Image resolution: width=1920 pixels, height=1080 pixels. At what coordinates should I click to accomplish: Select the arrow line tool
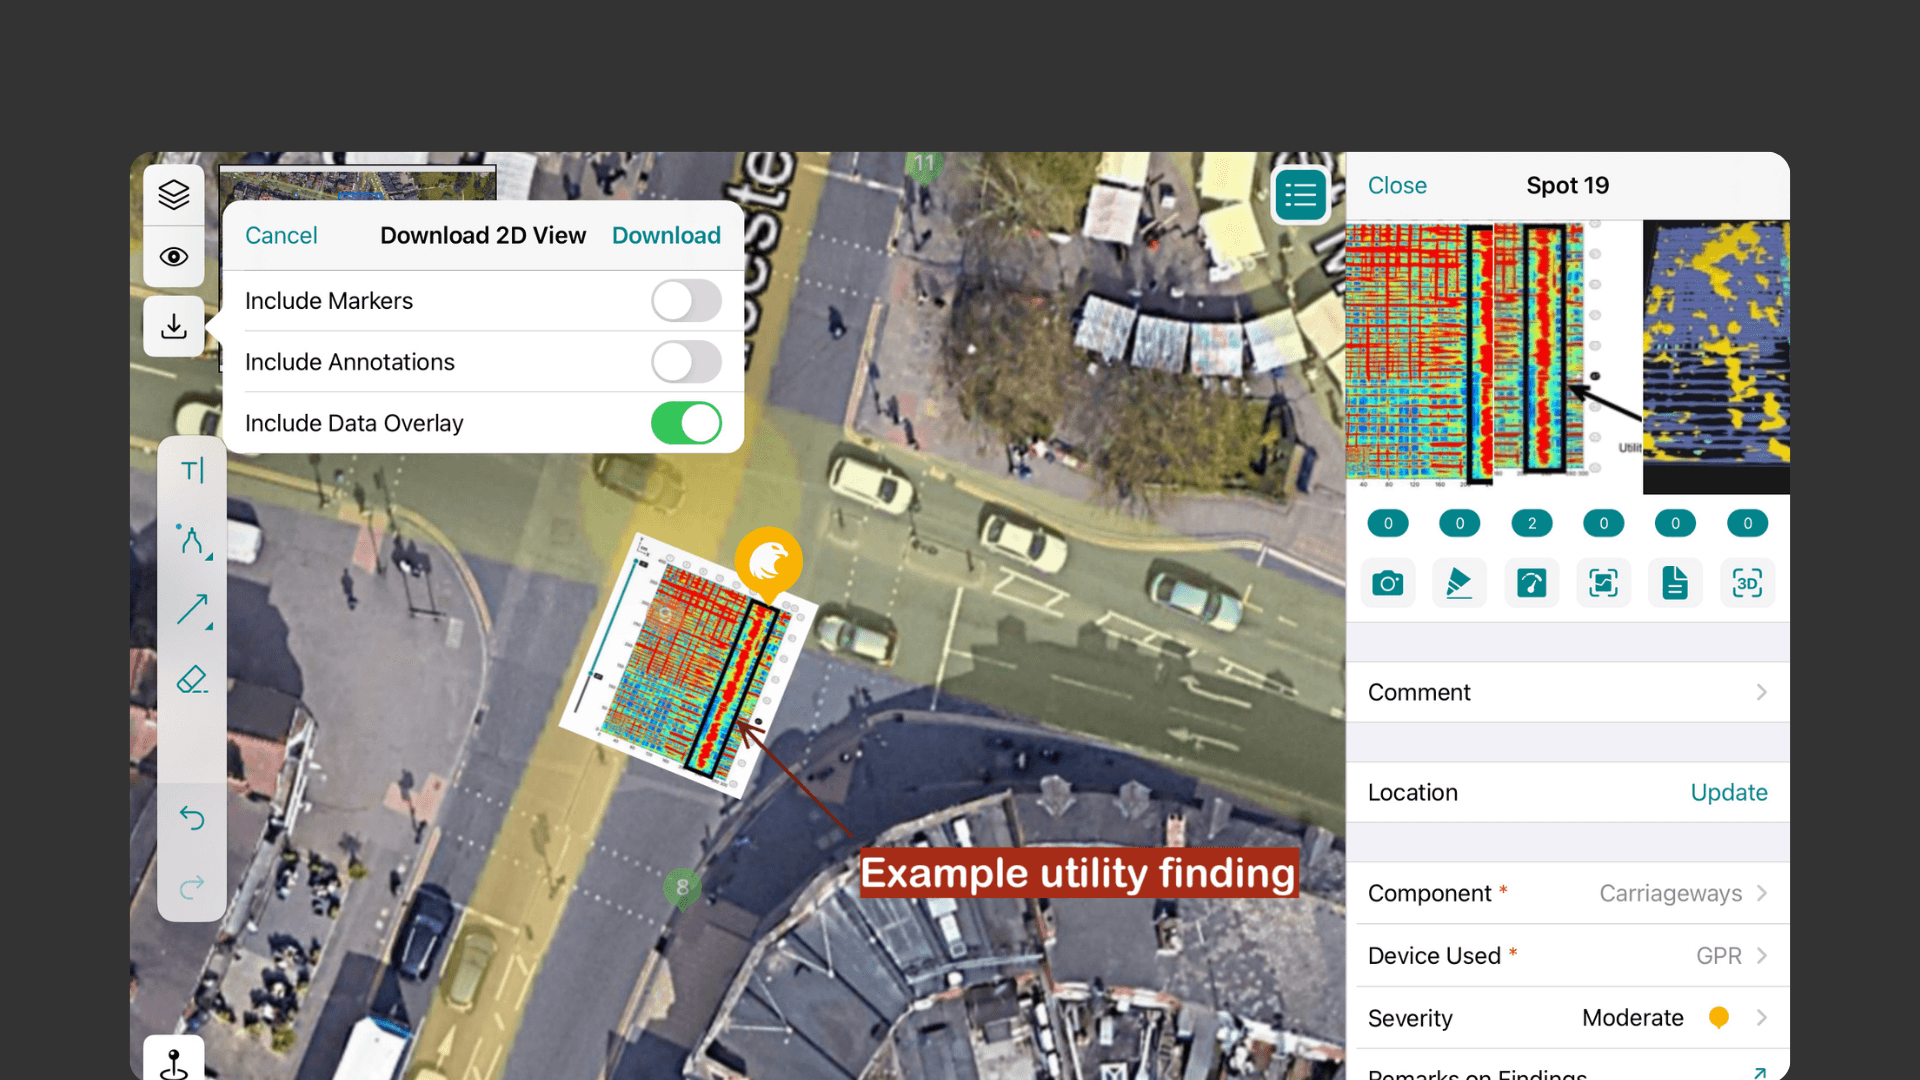[x=192, y=609]
